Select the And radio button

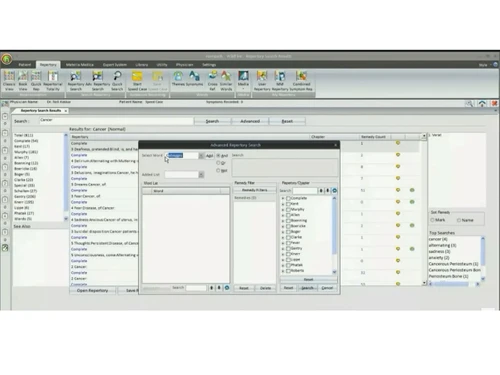pos(218,156)
